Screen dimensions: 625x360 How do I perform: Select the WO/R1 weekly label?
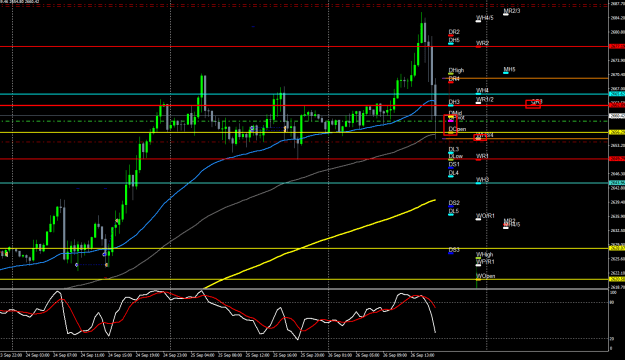[485, 216]
